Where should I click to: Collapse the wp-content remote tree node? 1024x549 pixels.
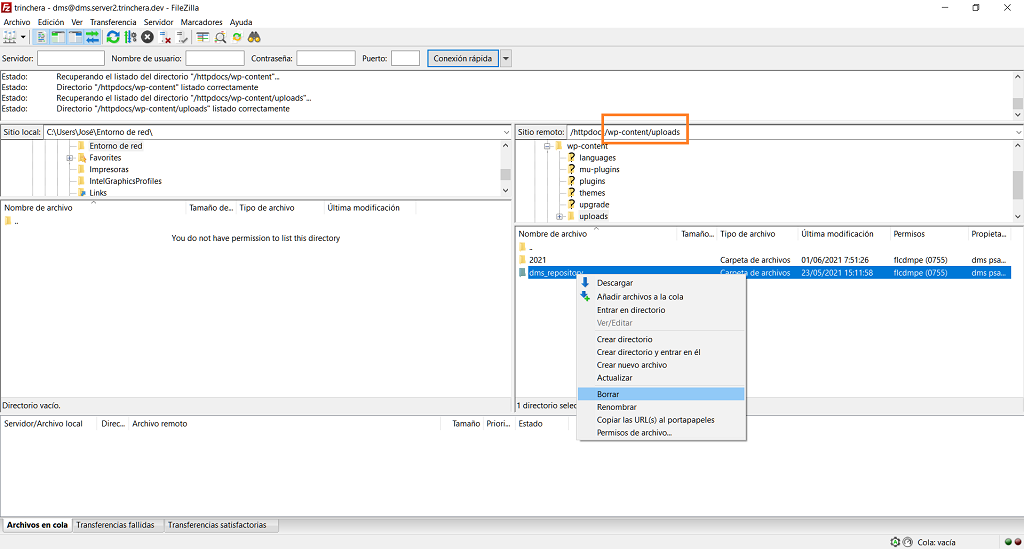click(x=547, y=146)
